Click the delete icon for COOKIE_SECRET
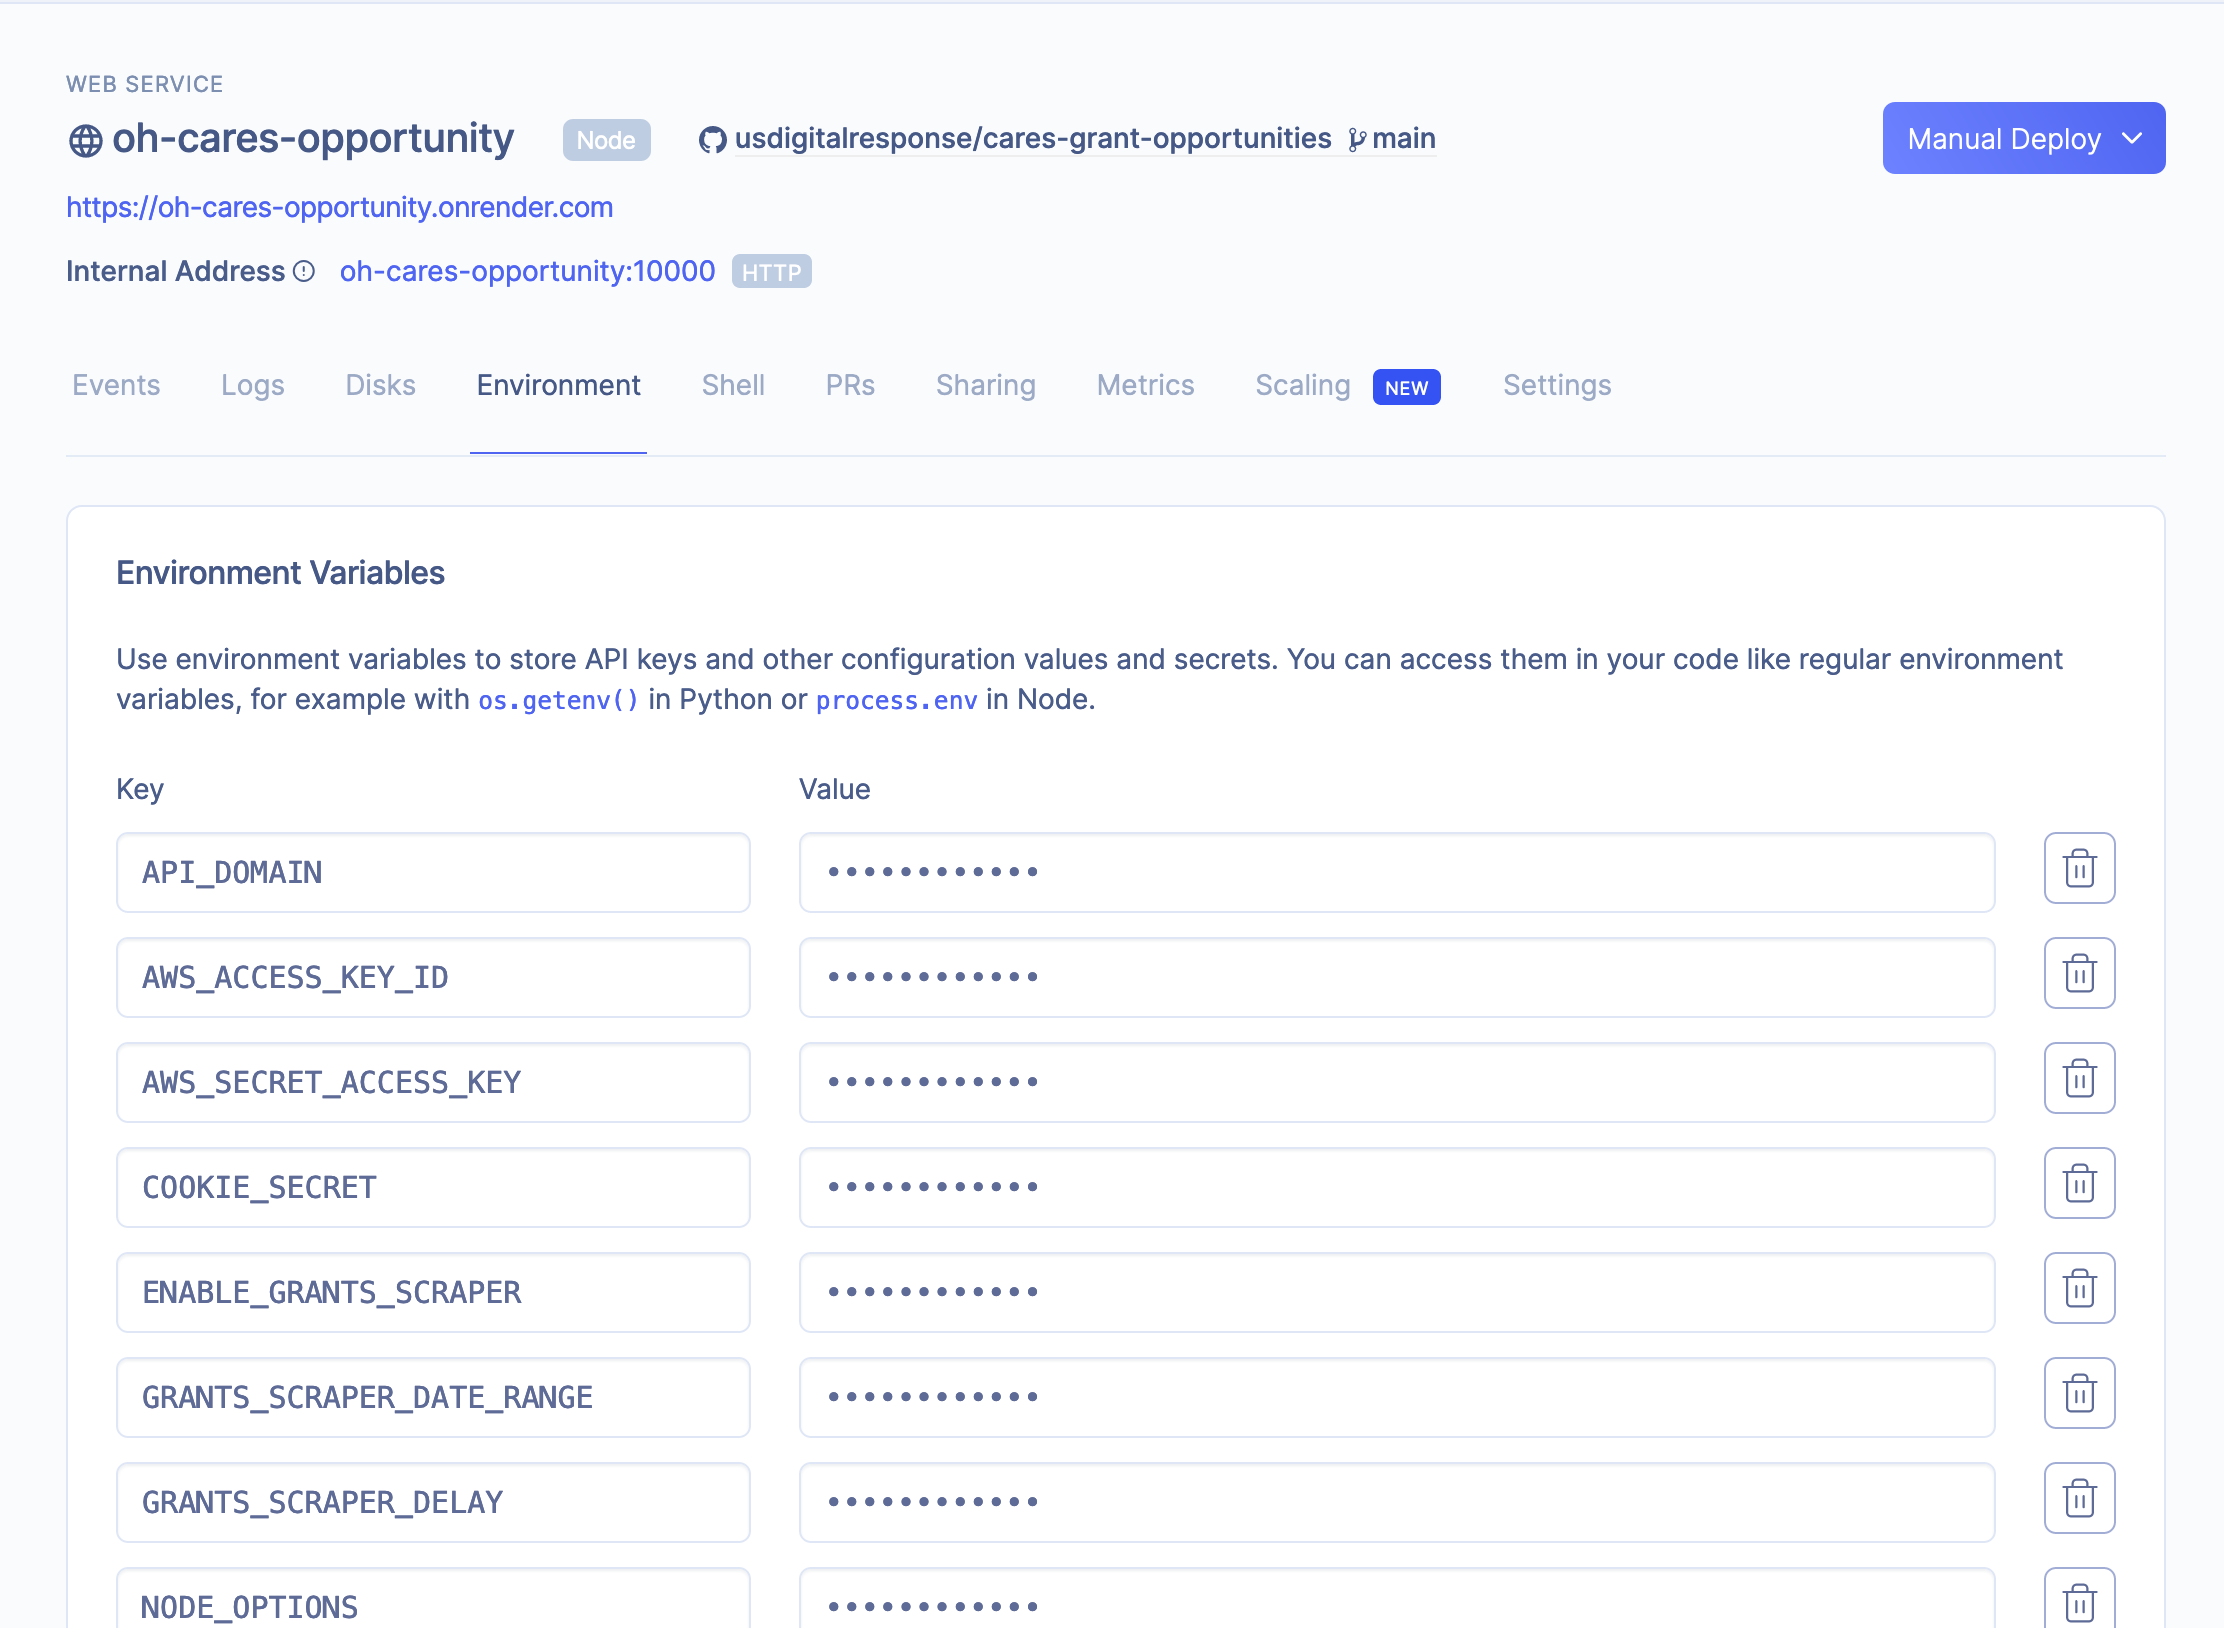Screen dimensions: 2224x1628 2079,1184
